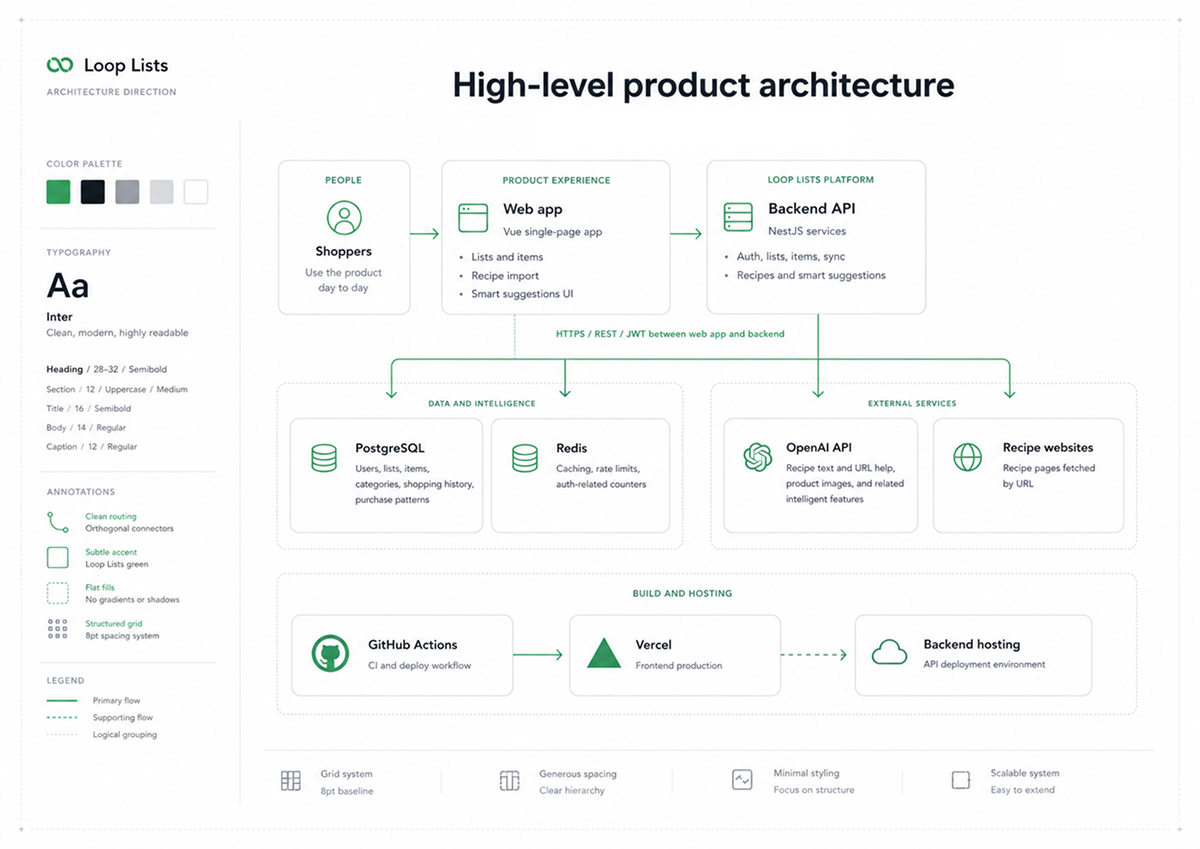Click the GitHub Actions octocat icon
The width and height of the screenshot is (1200, 849).
[329, 654]
